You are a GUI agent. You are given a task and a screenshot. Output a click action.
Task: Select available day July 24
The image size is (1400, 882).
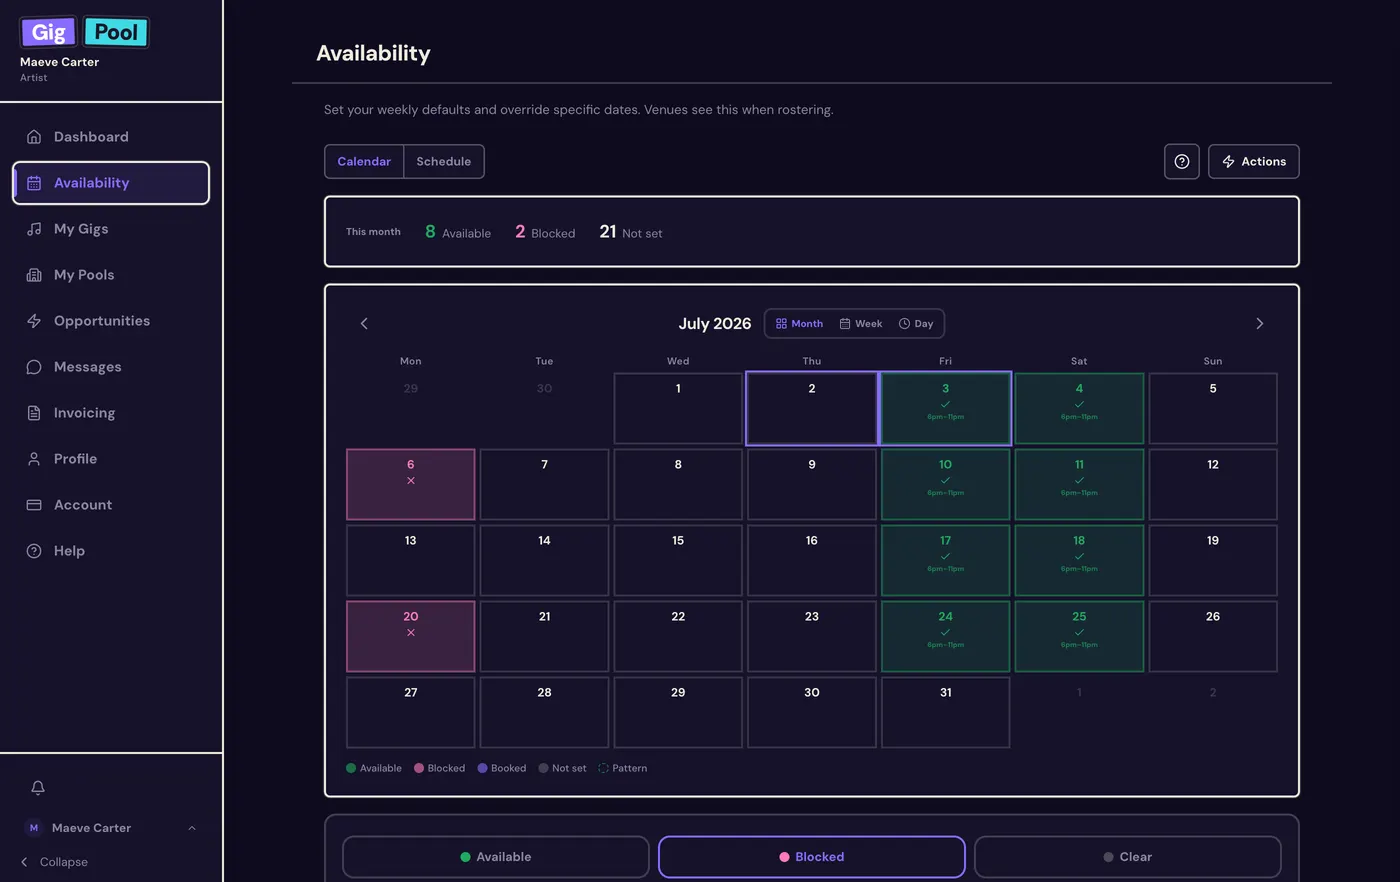tap(945, 636)
